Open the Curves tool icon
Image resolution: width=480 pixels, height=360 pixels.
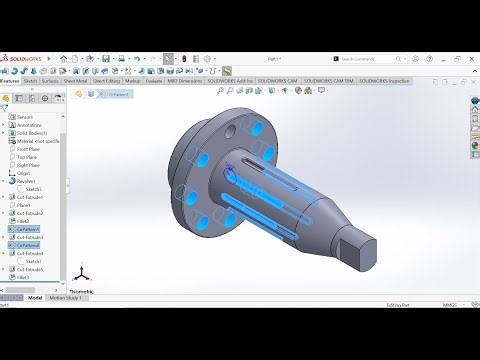point(214,71)
